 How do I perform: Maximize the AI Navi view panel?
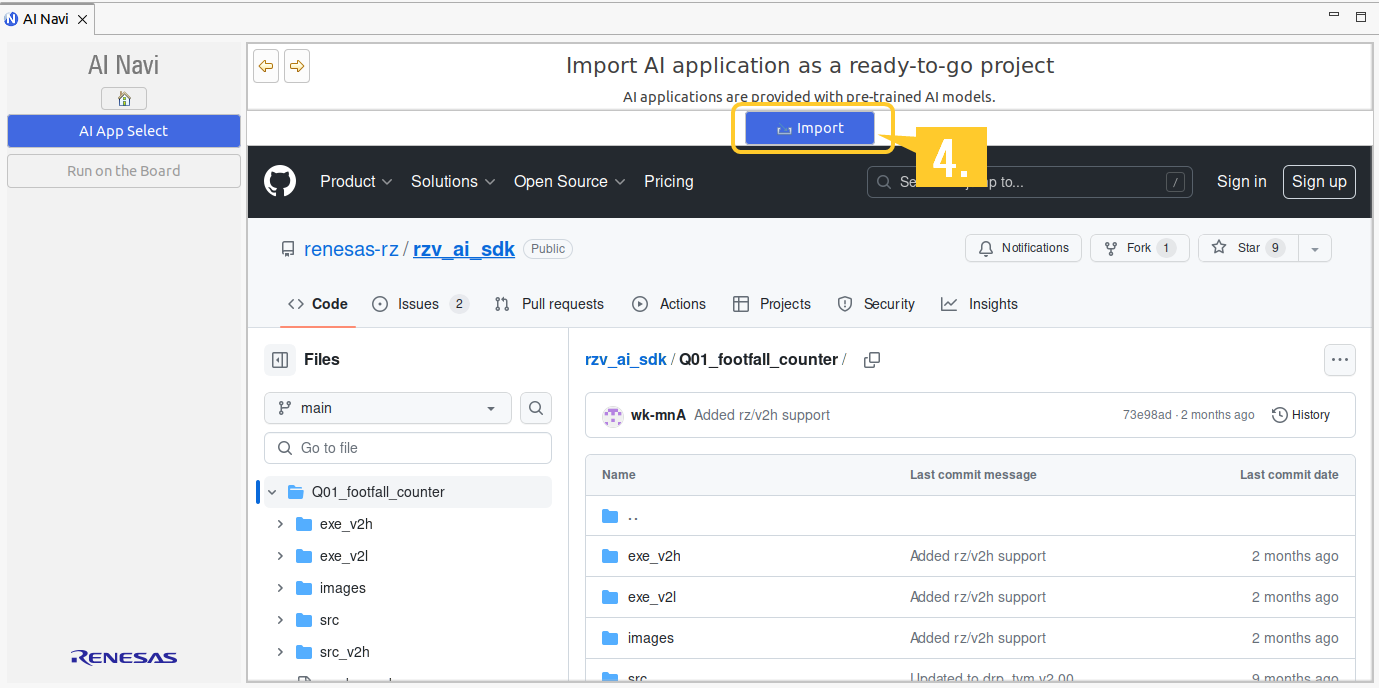1360,17
